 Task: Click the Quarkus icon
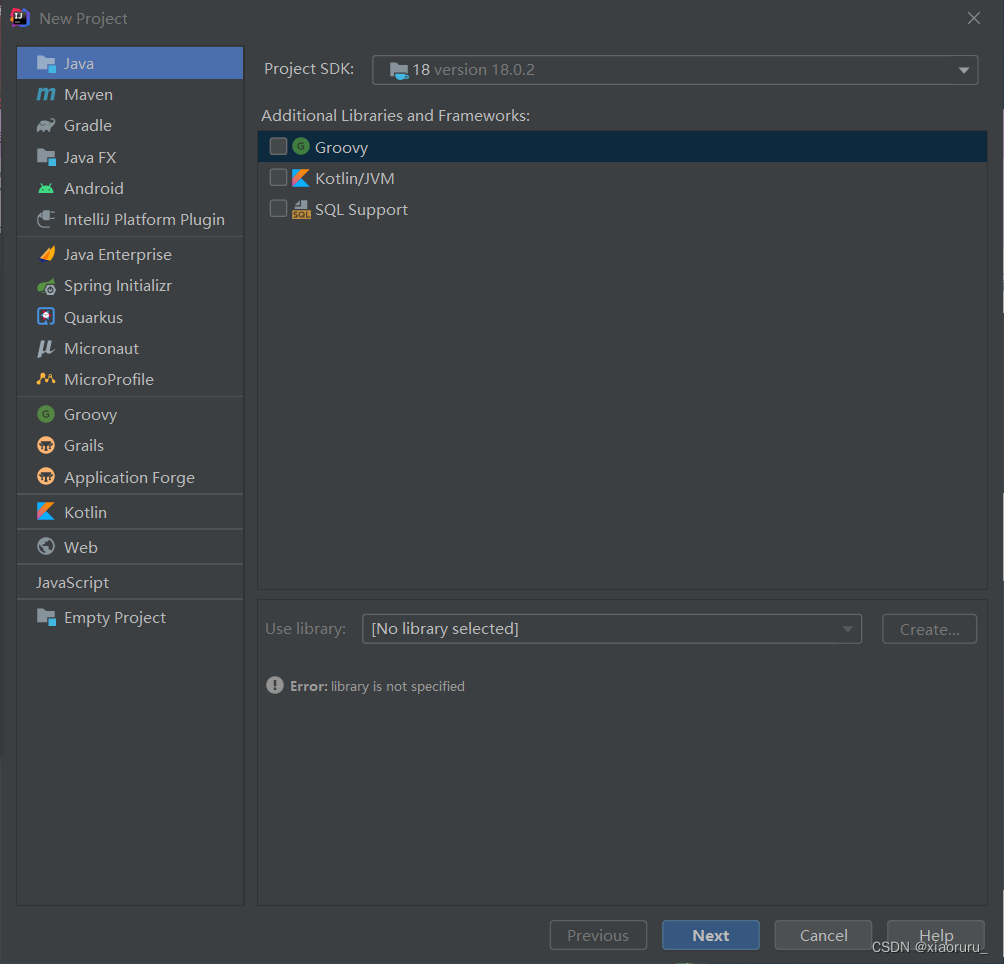46,317
